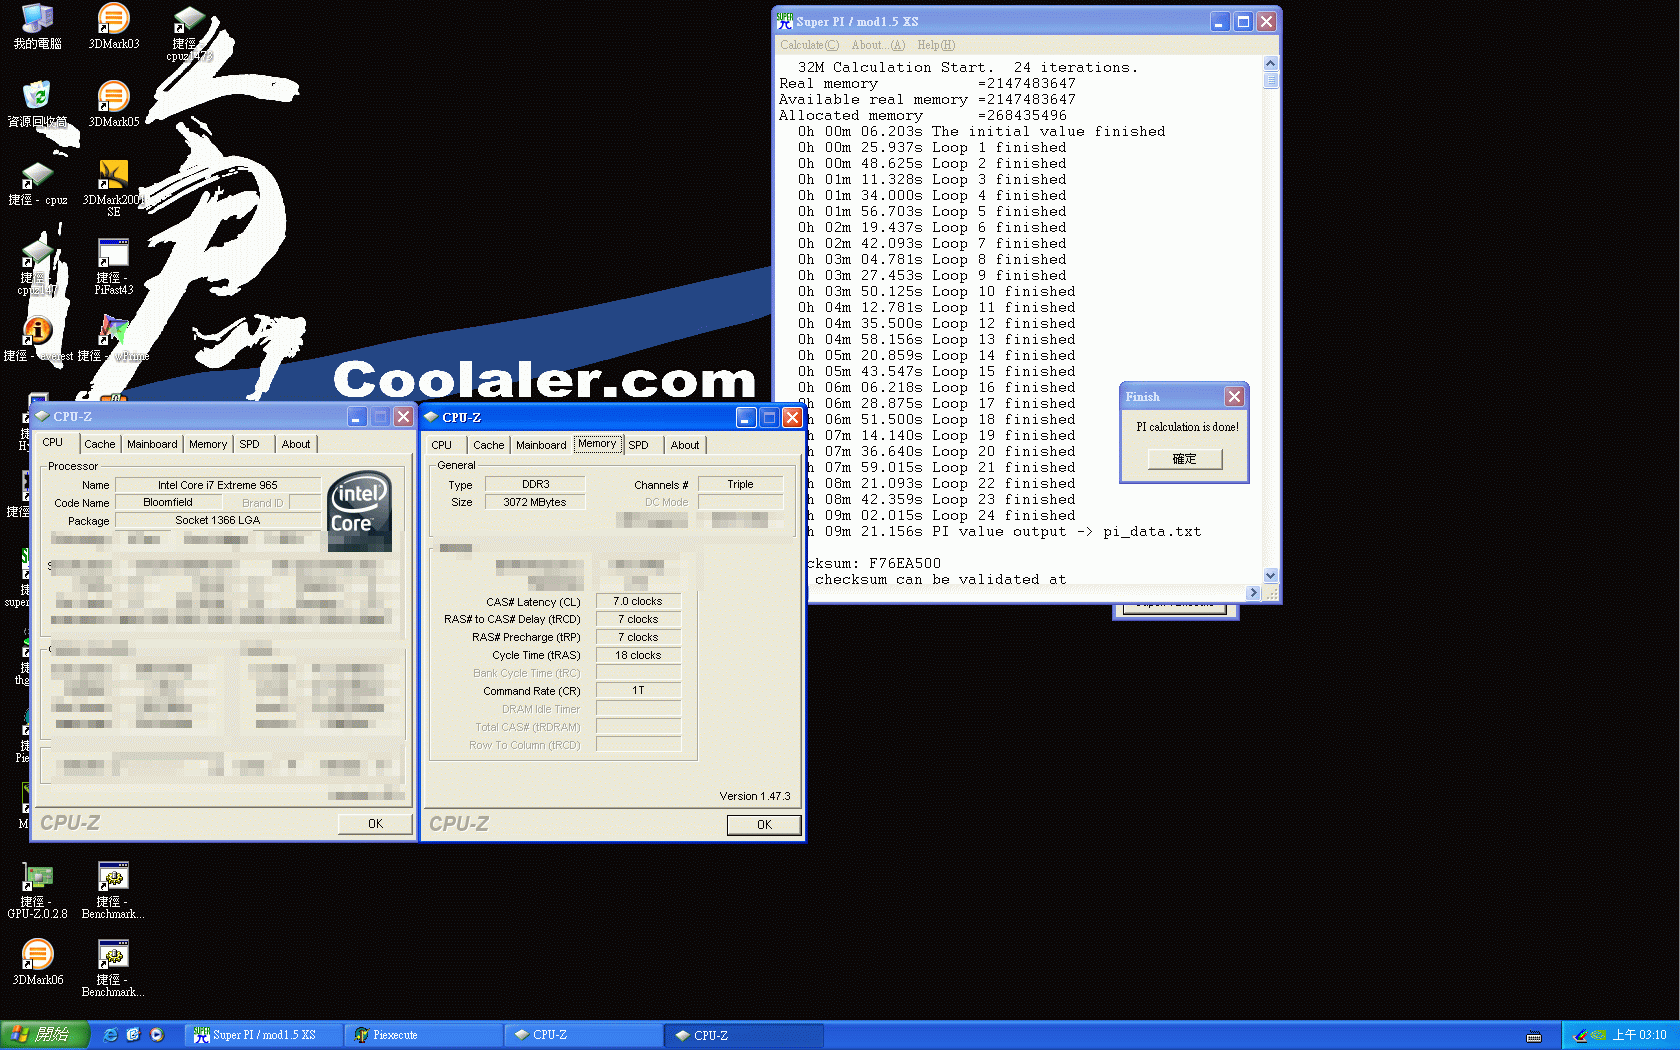This screenshot has height=1050, width=1680.
Task: Click the keyboard language bar icon in taskbar
Action: point(1534,1036)
